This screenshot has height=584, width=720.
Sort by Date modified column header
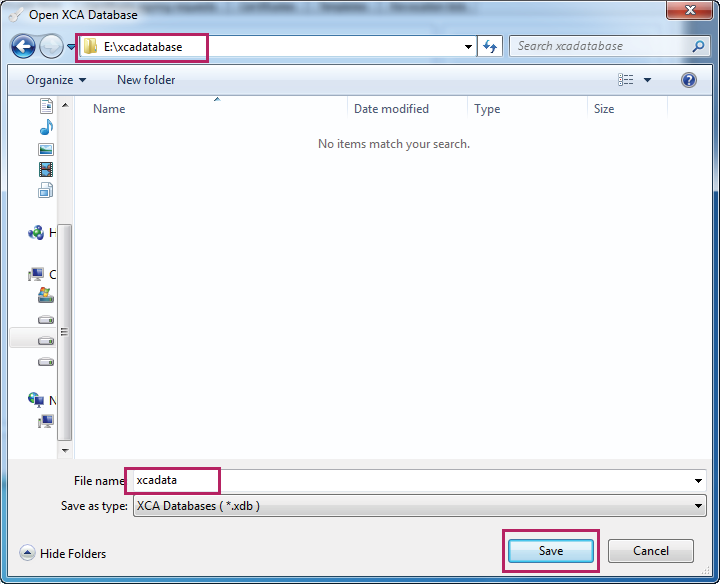point(391,109)
